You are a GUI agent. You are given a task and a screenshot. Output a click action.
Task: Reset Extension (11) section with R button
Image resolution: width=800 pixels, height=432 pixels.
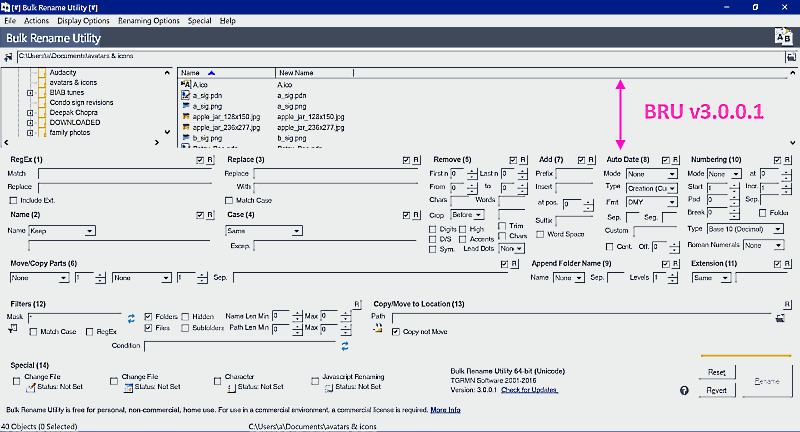[787, 264]
